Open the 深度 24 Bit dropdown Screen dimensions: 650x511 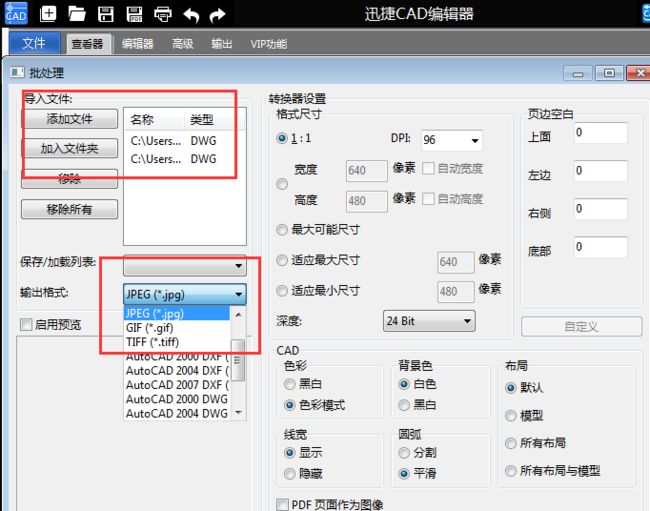tap(429, 321)
